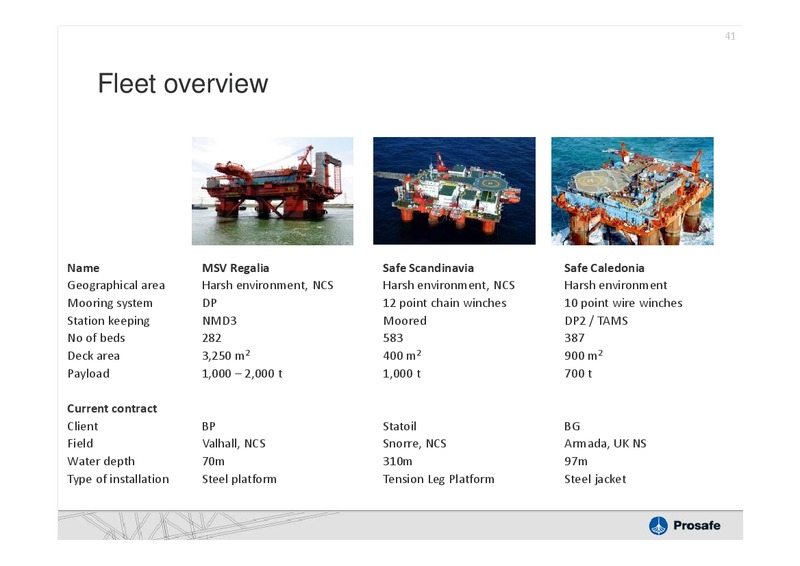800x566 pixels.
Task: Click the 'Tension Leg Platform' value
Action: (x=438, y=479)
